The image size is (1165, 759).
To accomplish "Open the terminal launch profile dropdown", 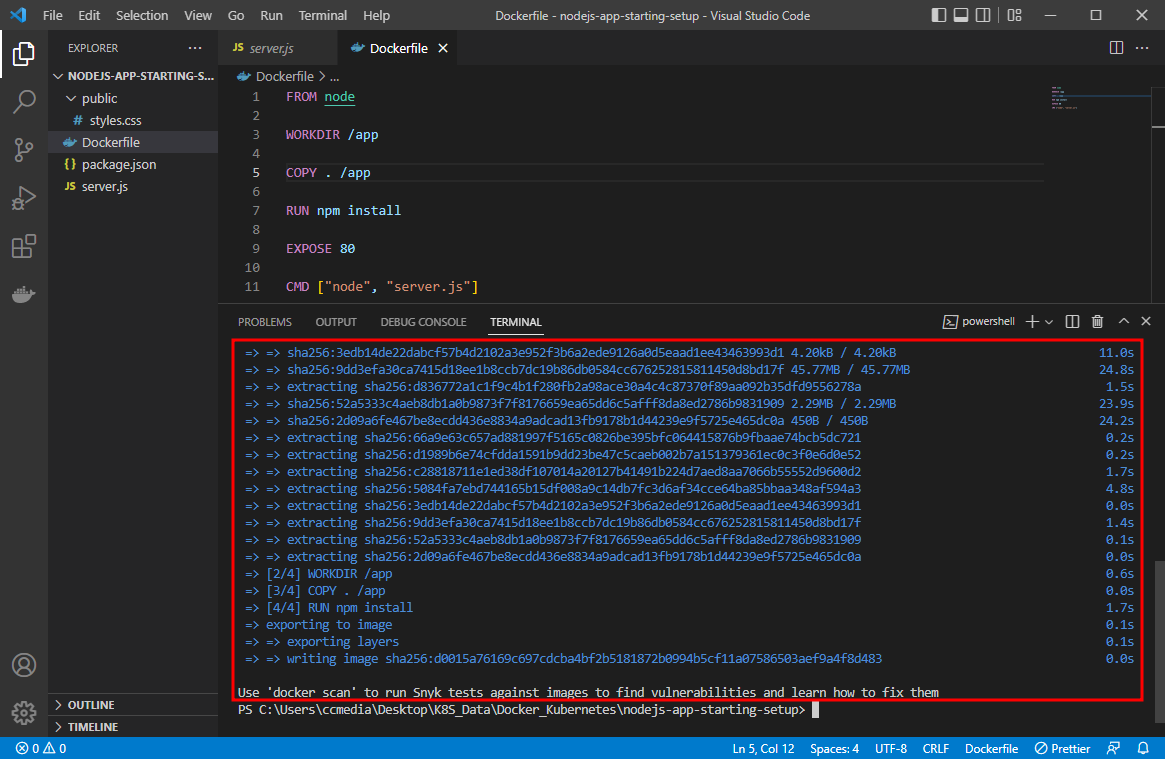I will tap(1049, 322).
